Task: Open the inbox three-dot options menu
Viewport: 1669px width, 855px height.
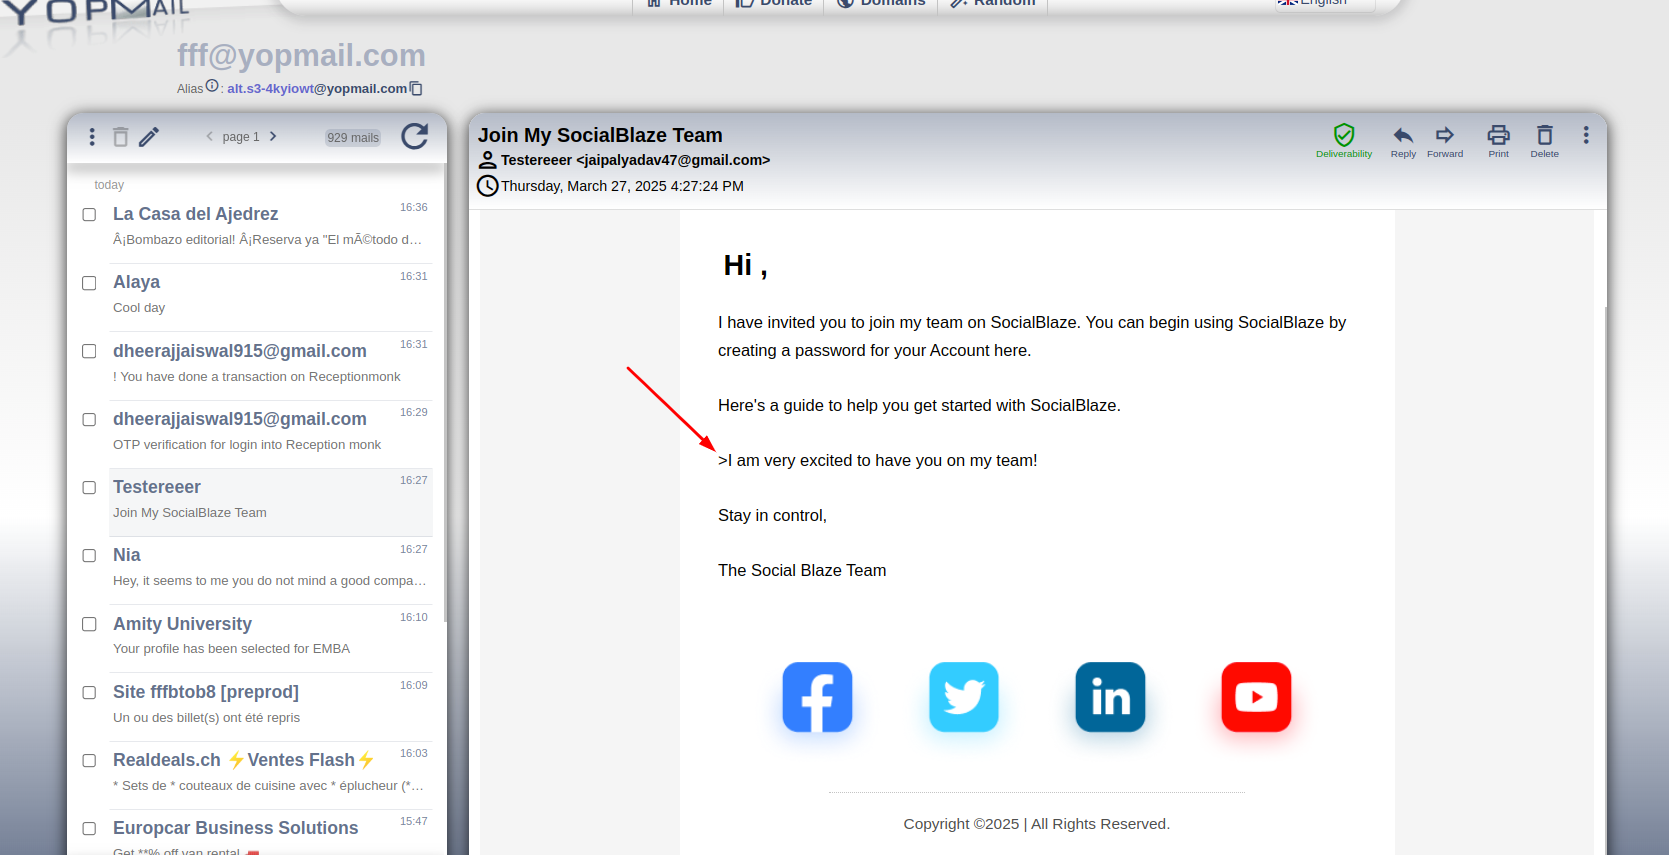Action: (92, 137)
